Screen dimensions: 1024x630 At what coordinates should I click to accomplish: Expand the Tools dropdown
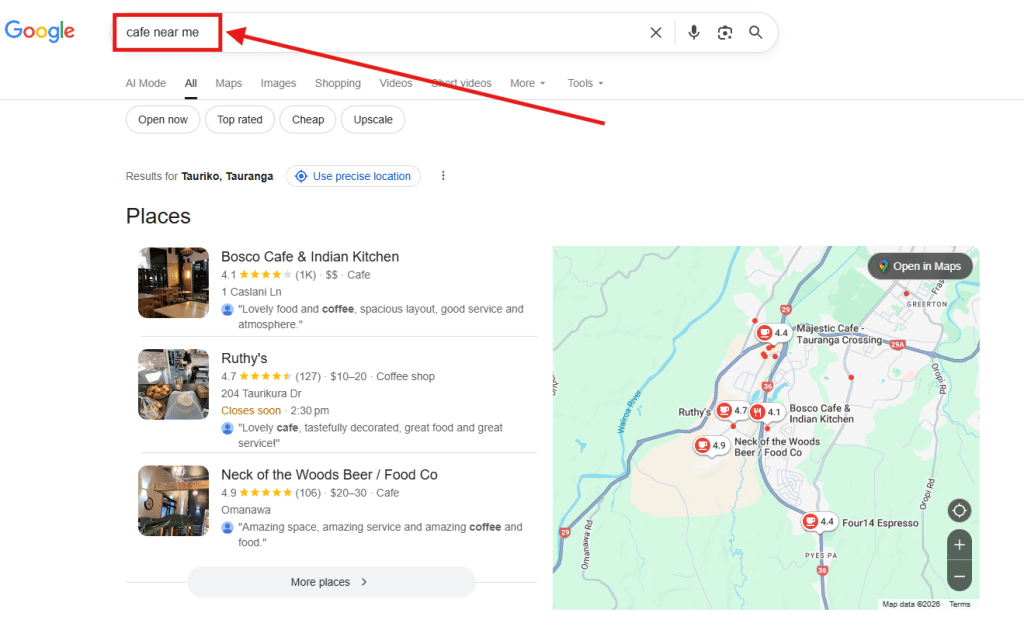pyautogui.click(x=585, y=83)
